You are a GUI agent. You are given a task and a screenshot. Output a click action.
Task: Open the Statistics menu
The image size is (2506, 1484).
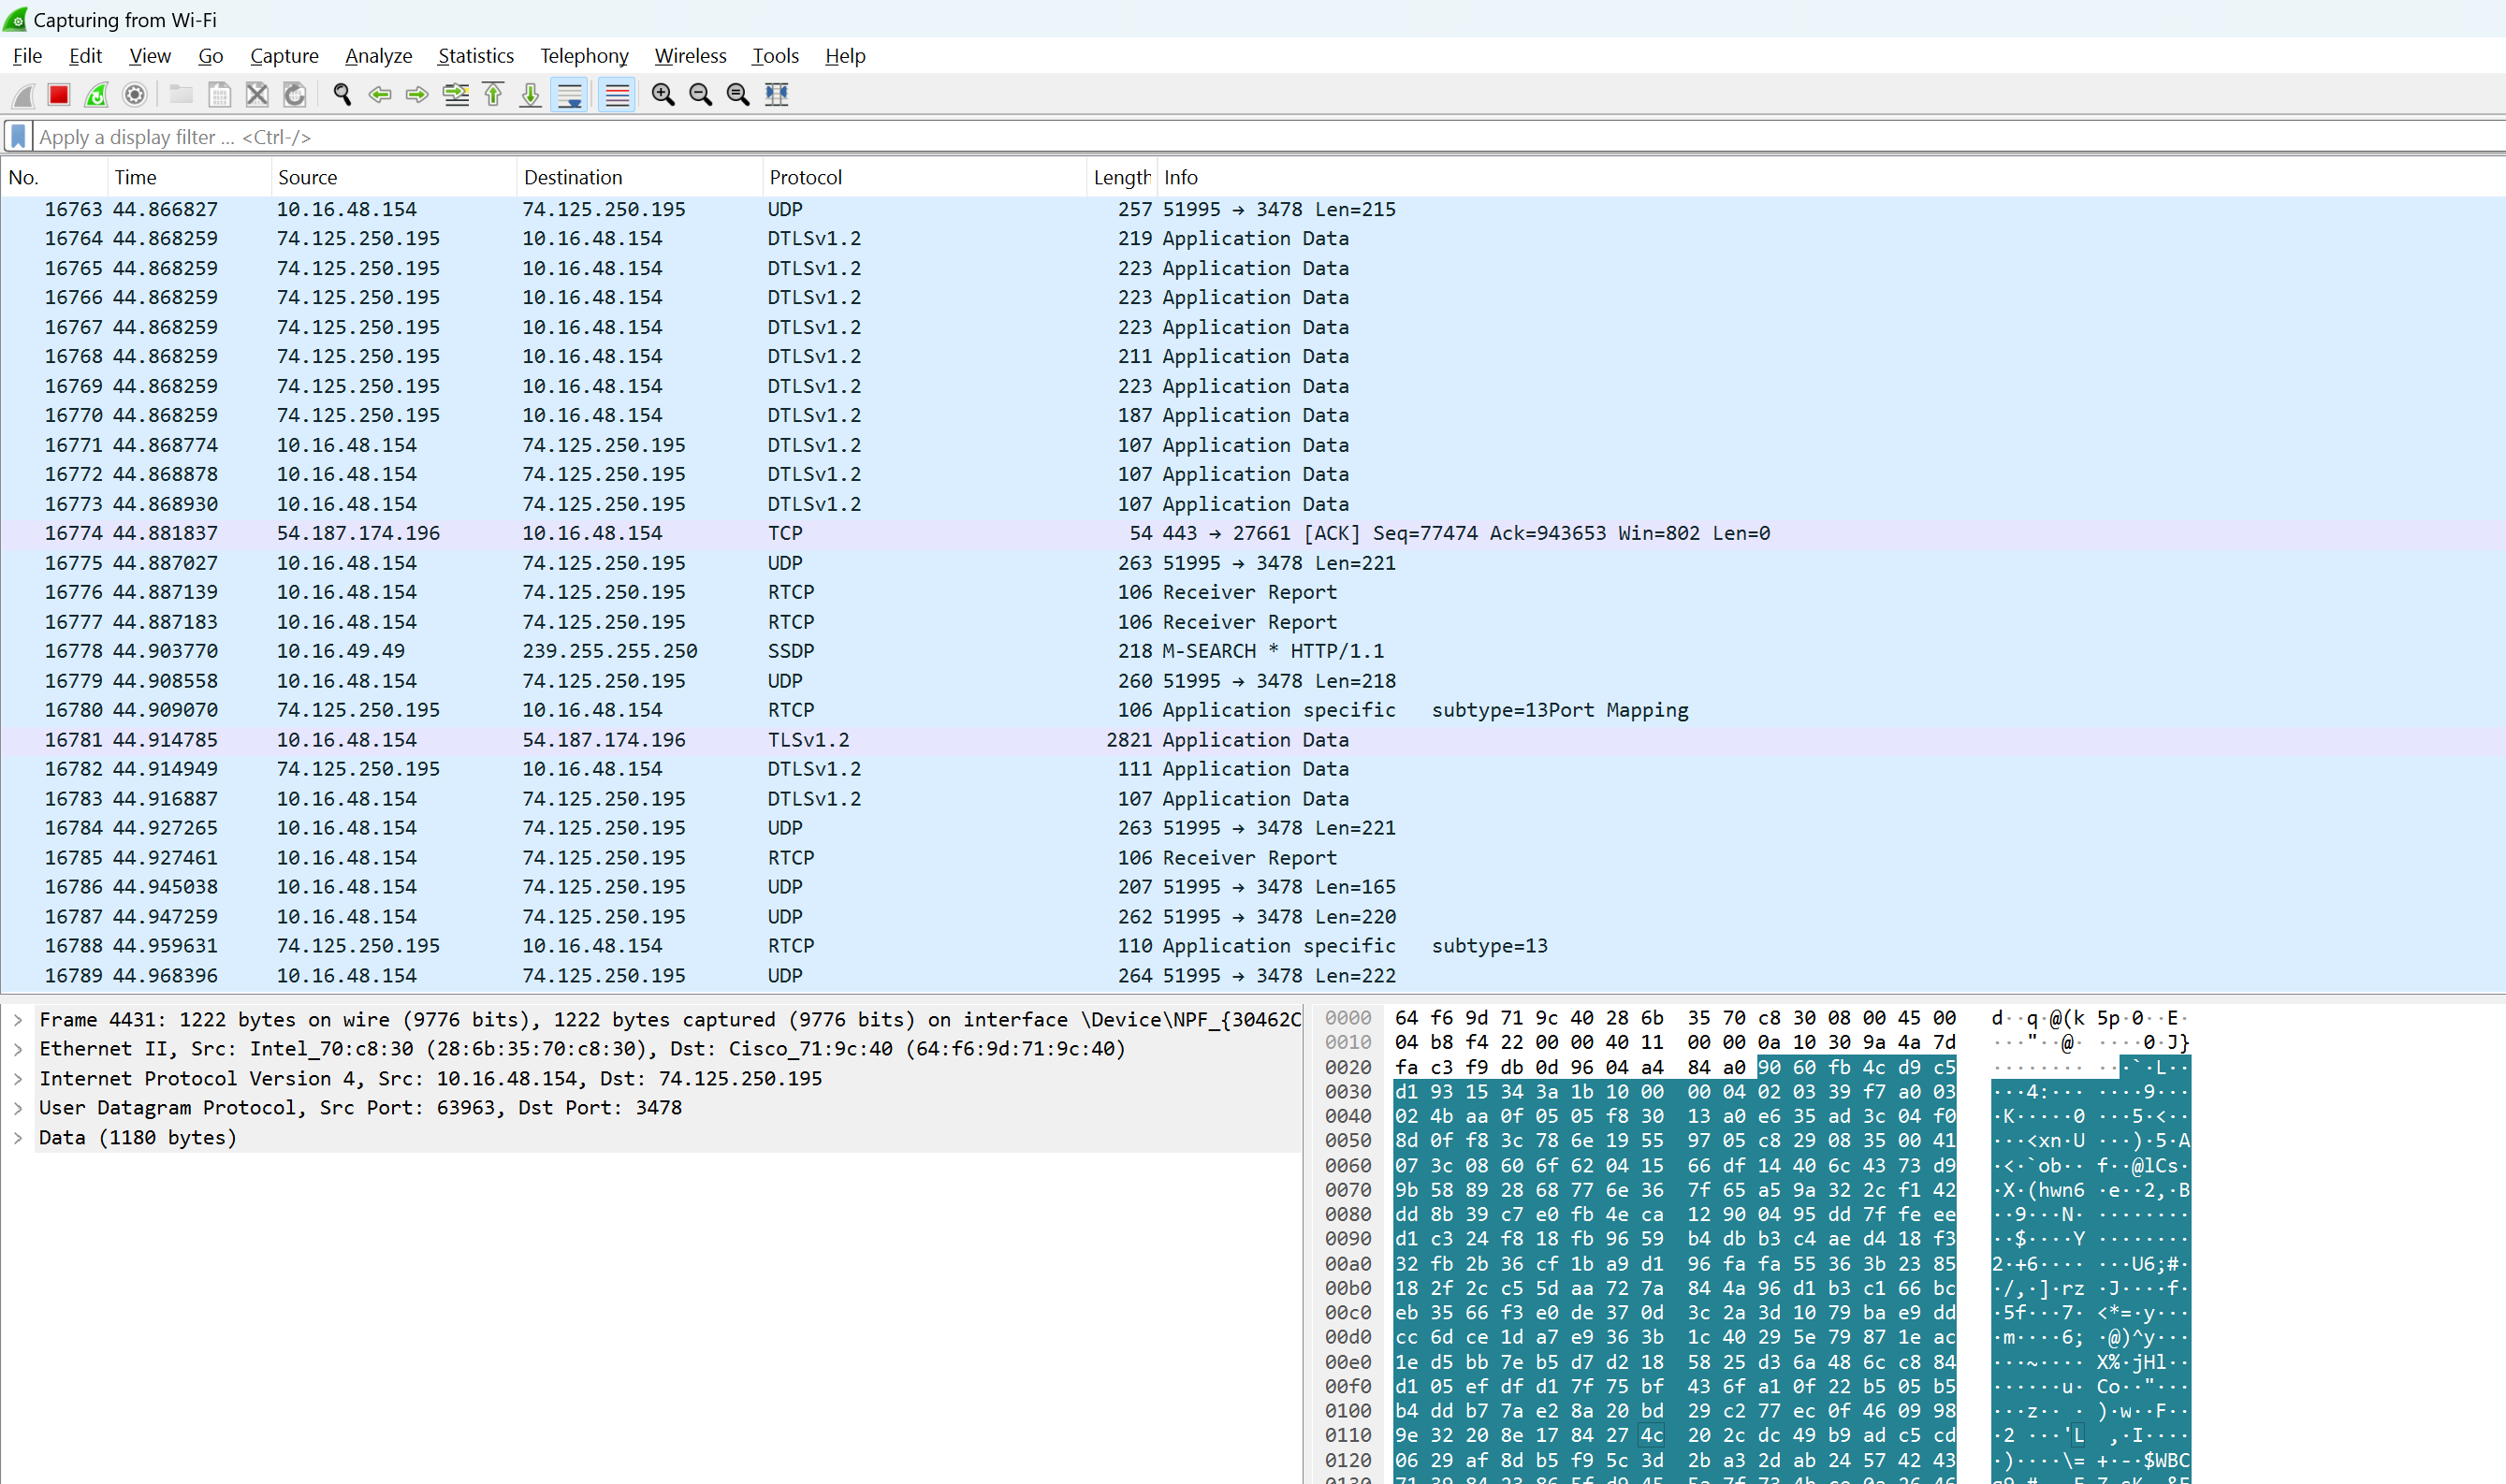(475, 56)
